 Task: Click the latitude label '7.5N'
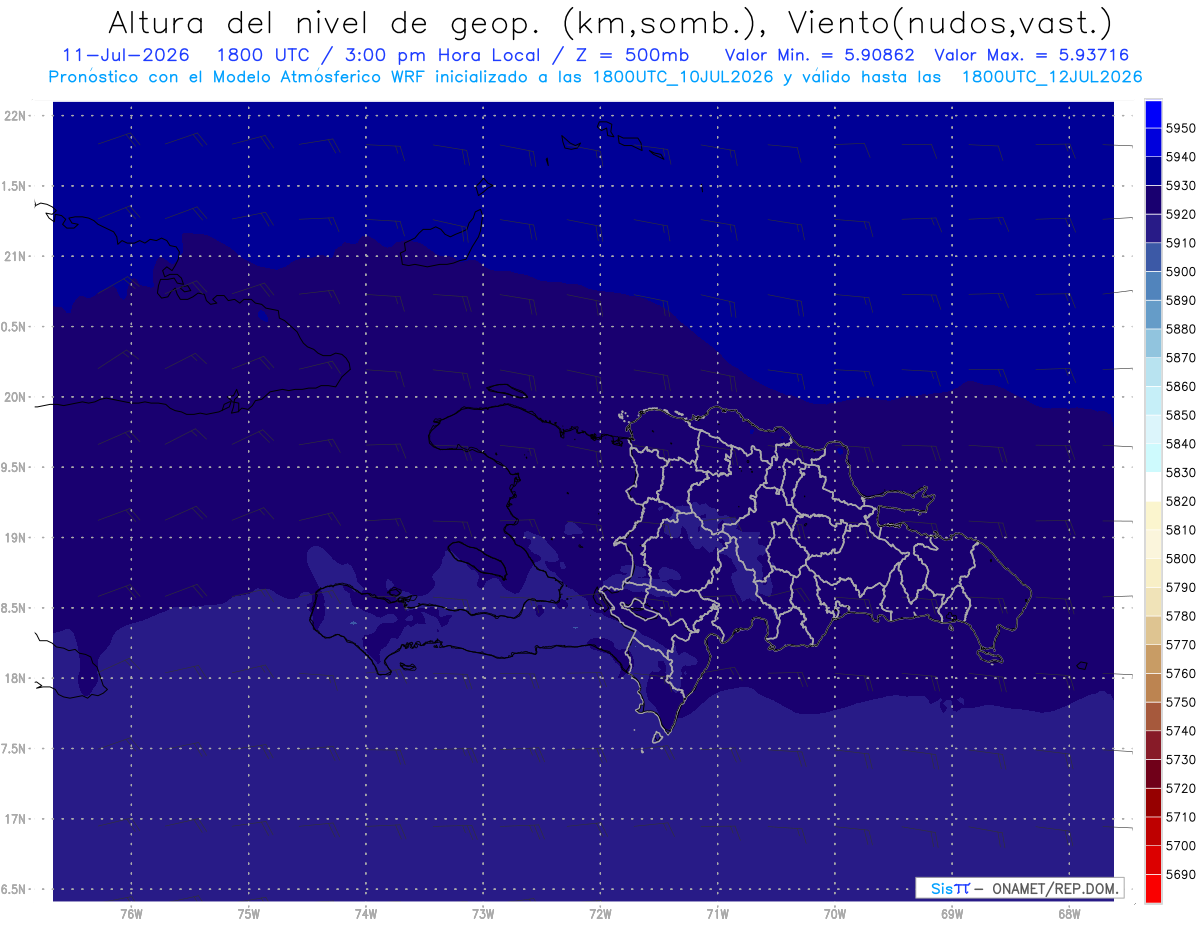14,749
